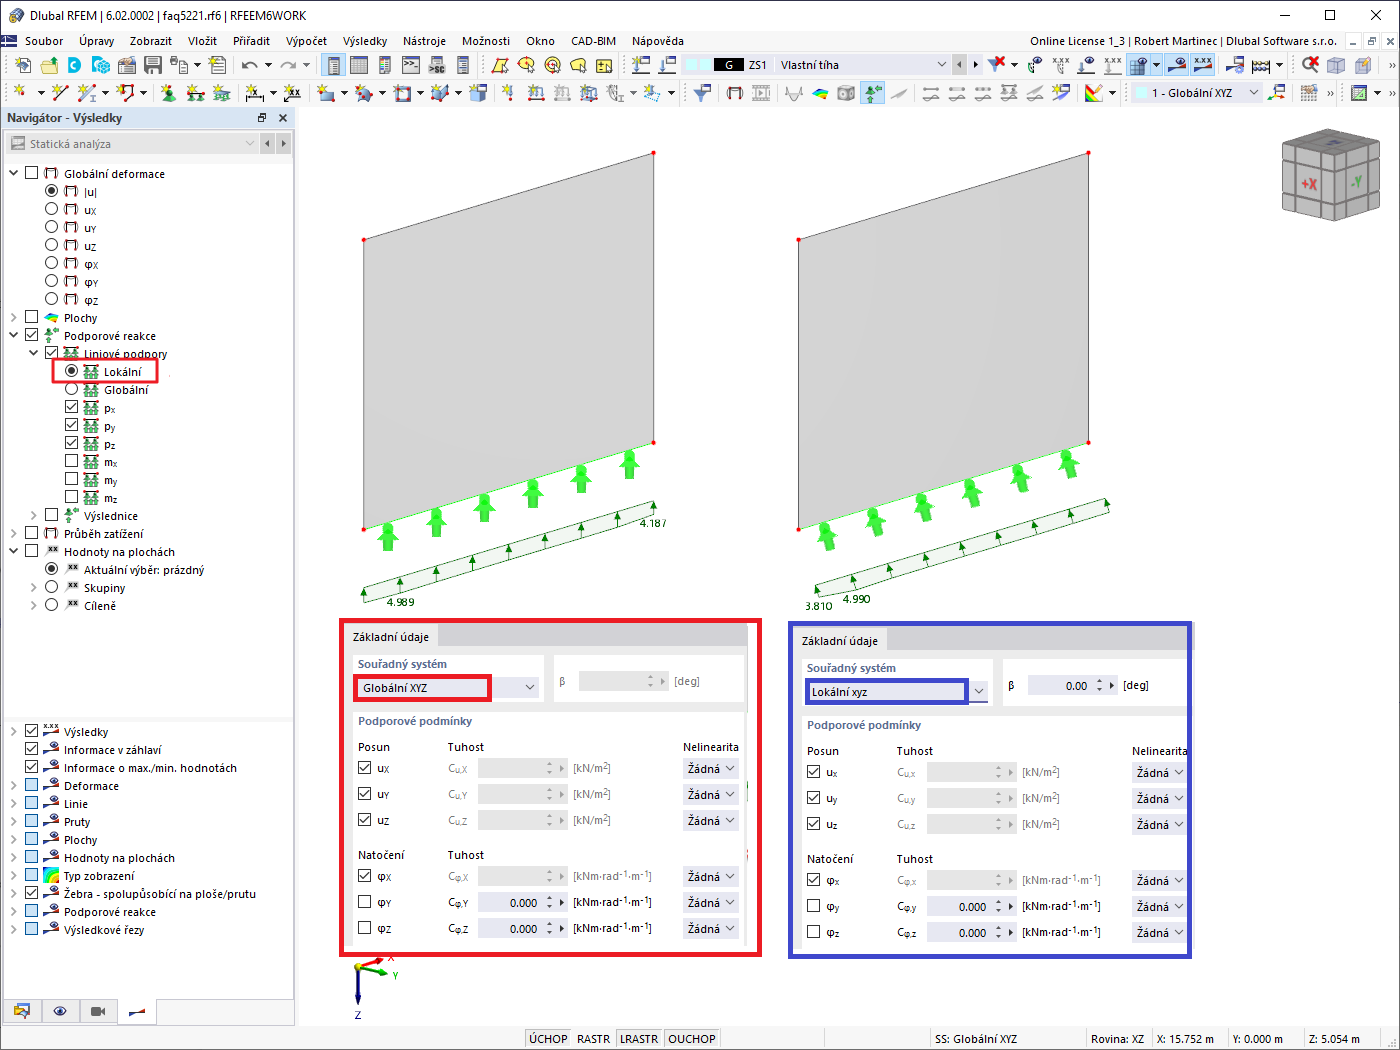Click the red magnifier cancel search icon
Screen dimensions: 1400x1050
[x=1310, y=63]
